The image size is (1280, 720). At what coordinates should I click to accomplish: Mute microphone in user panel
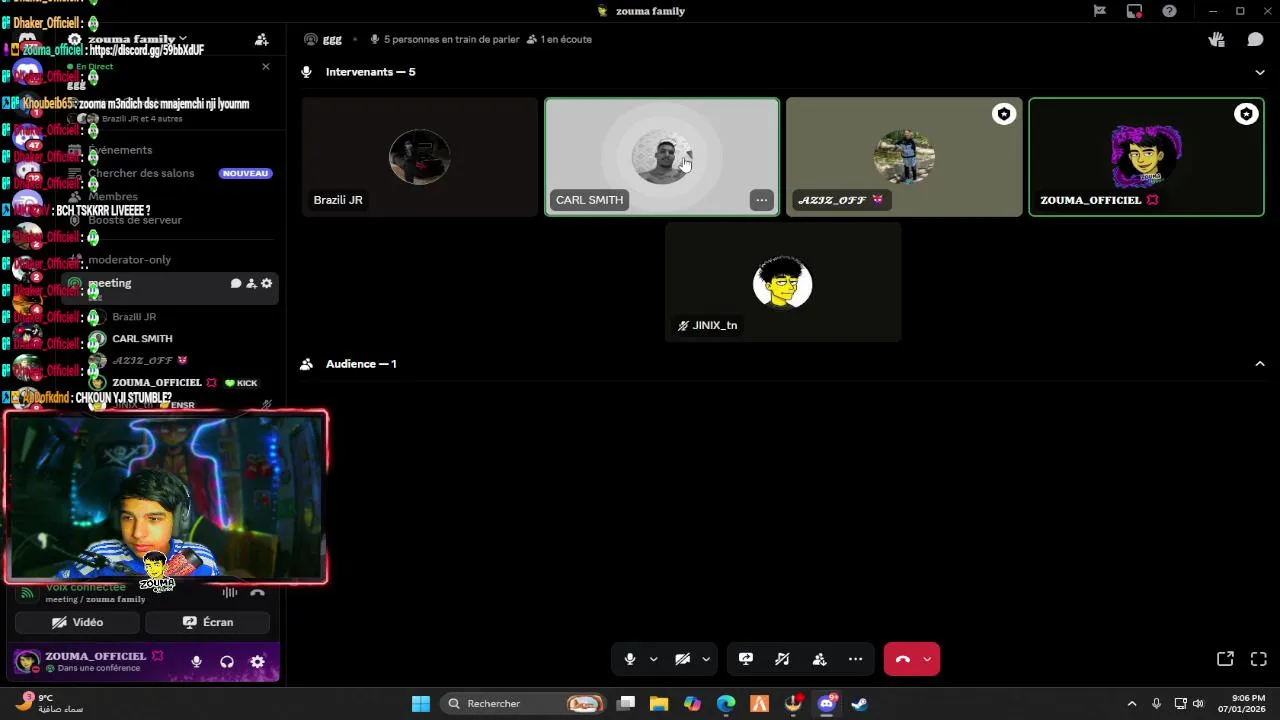[x=196, y=661]
